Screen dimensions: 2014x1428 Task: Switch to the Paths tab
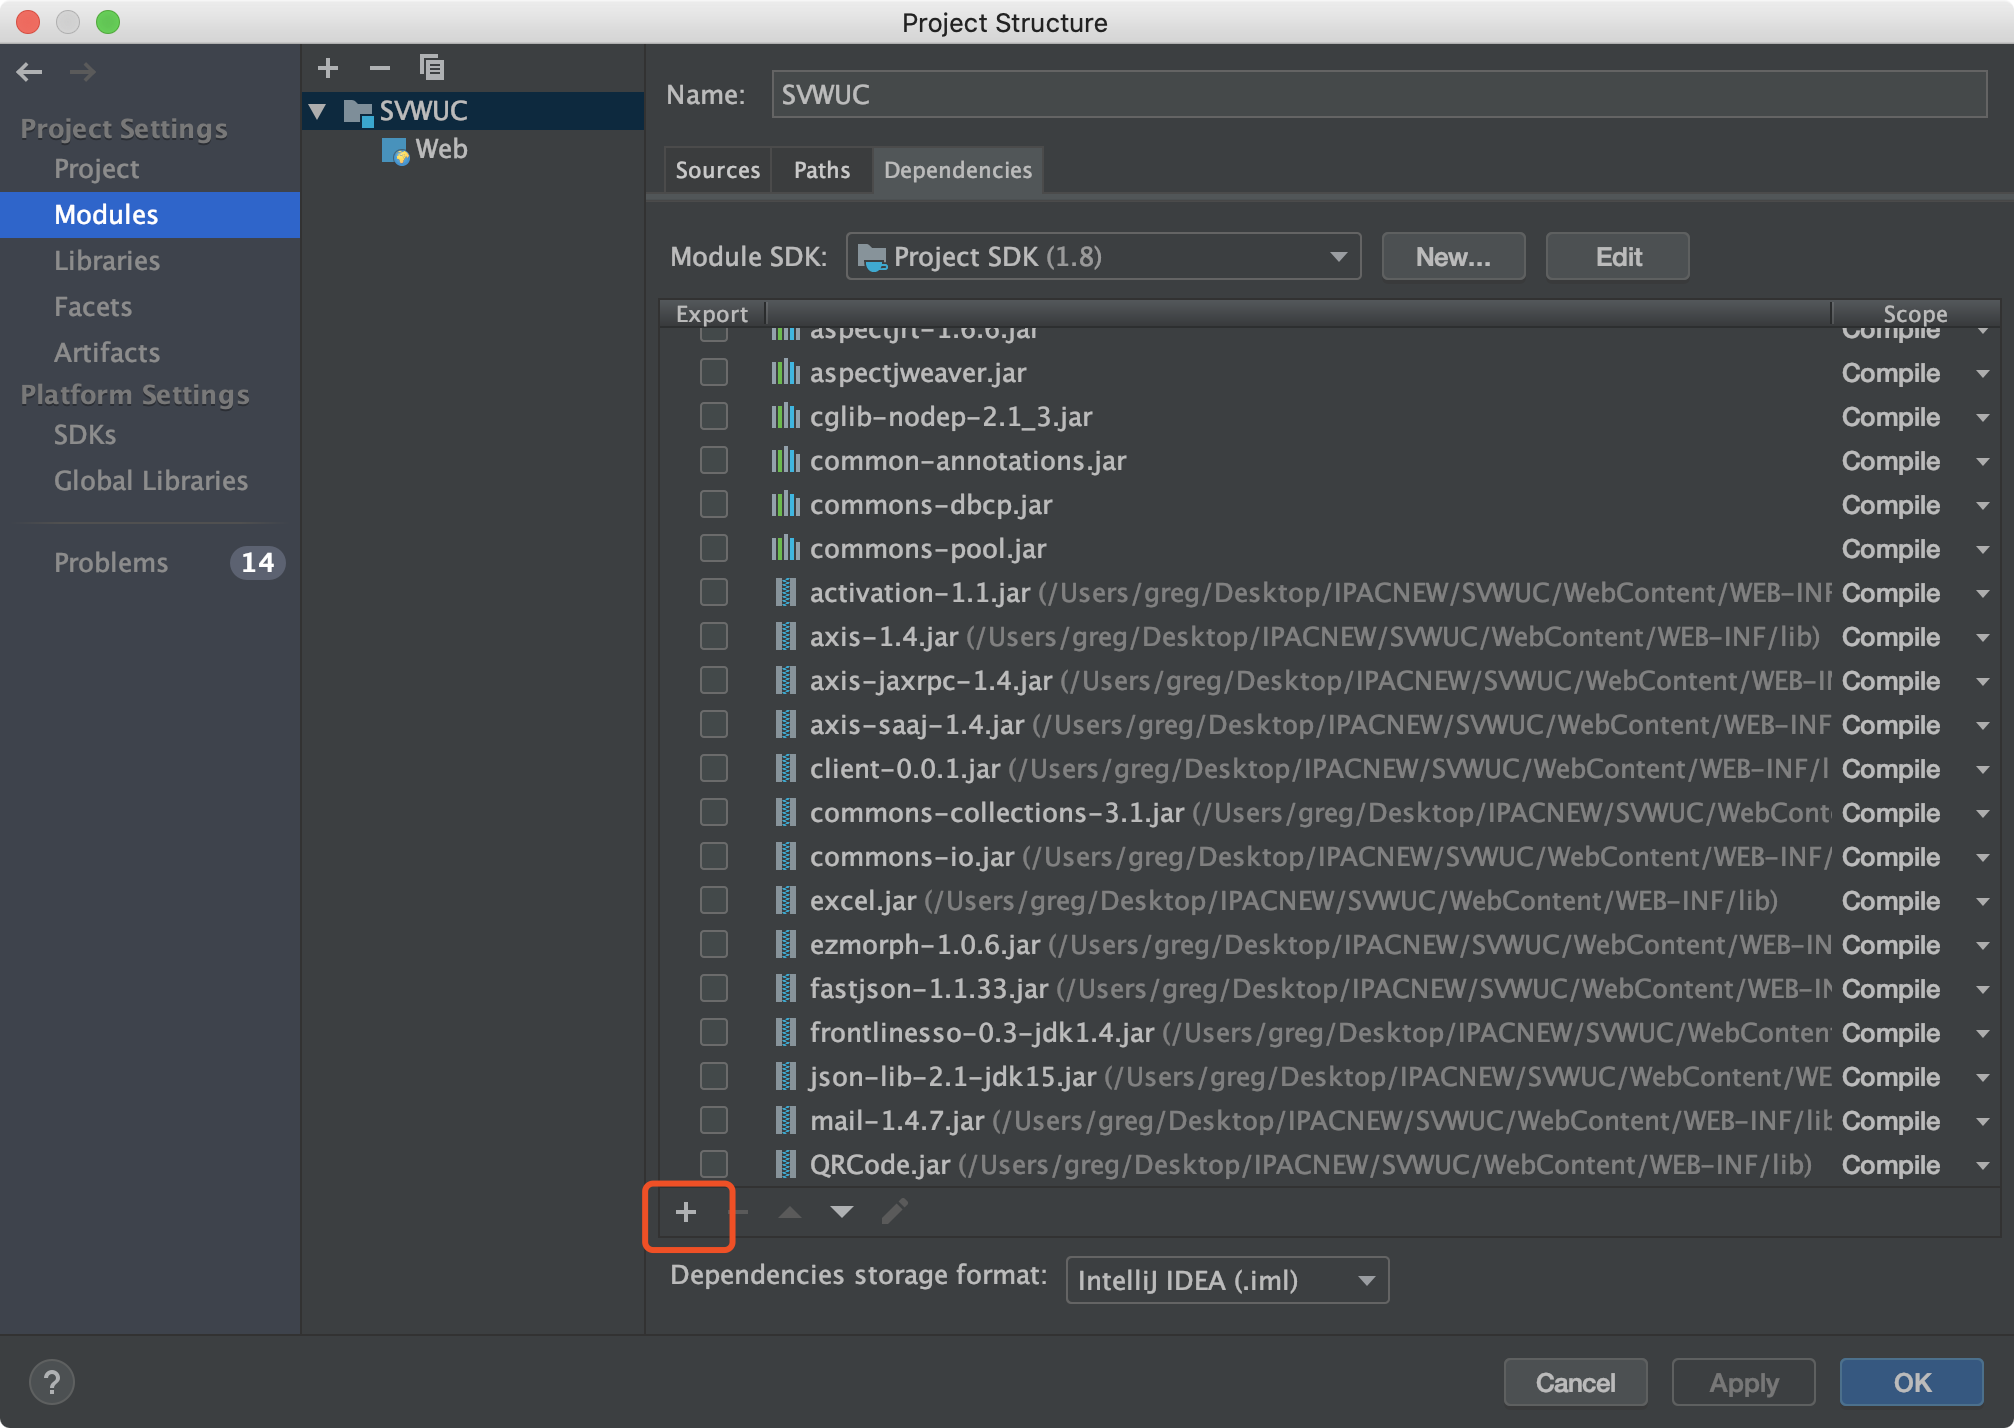(822, 170)
